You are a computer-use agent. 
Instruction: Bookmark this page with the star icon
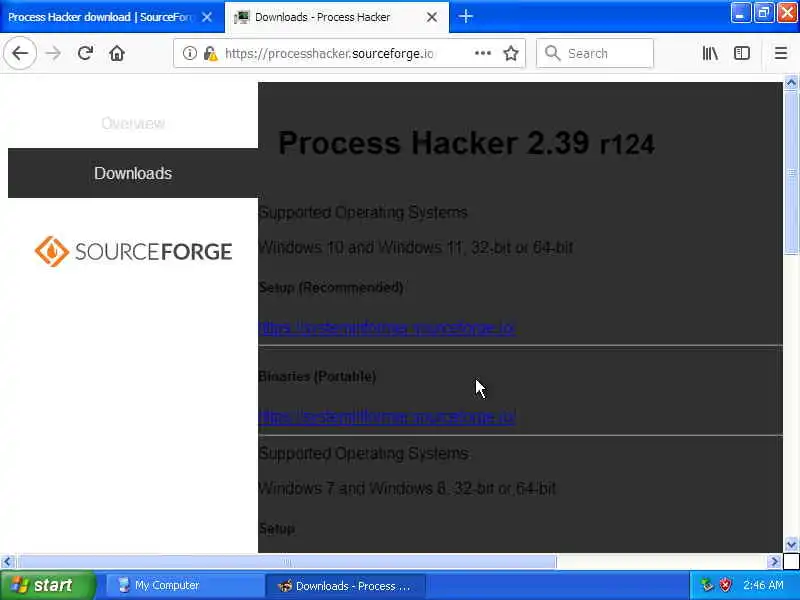[x=511, y=53]
